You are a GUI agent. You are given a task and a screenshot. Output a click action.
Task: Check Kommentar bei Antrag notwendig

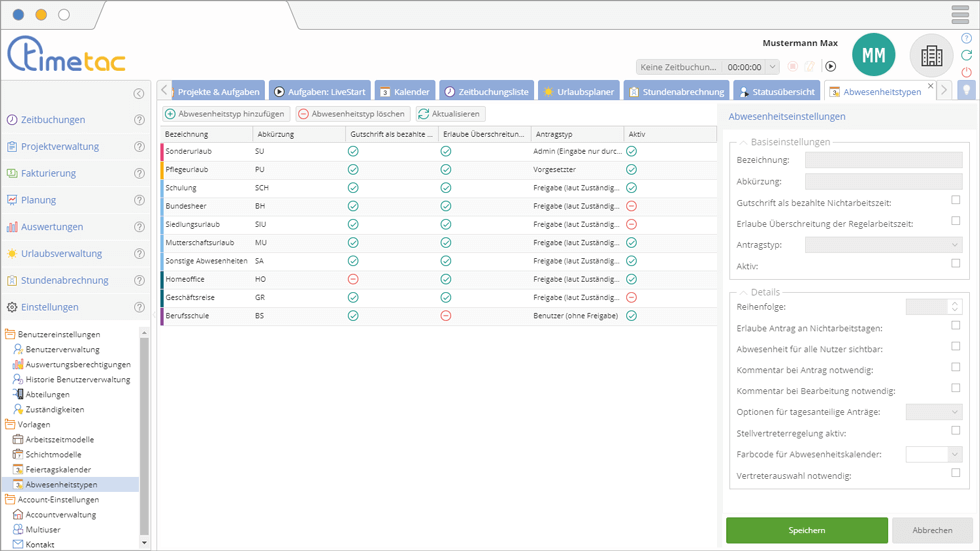pos(956,368)
